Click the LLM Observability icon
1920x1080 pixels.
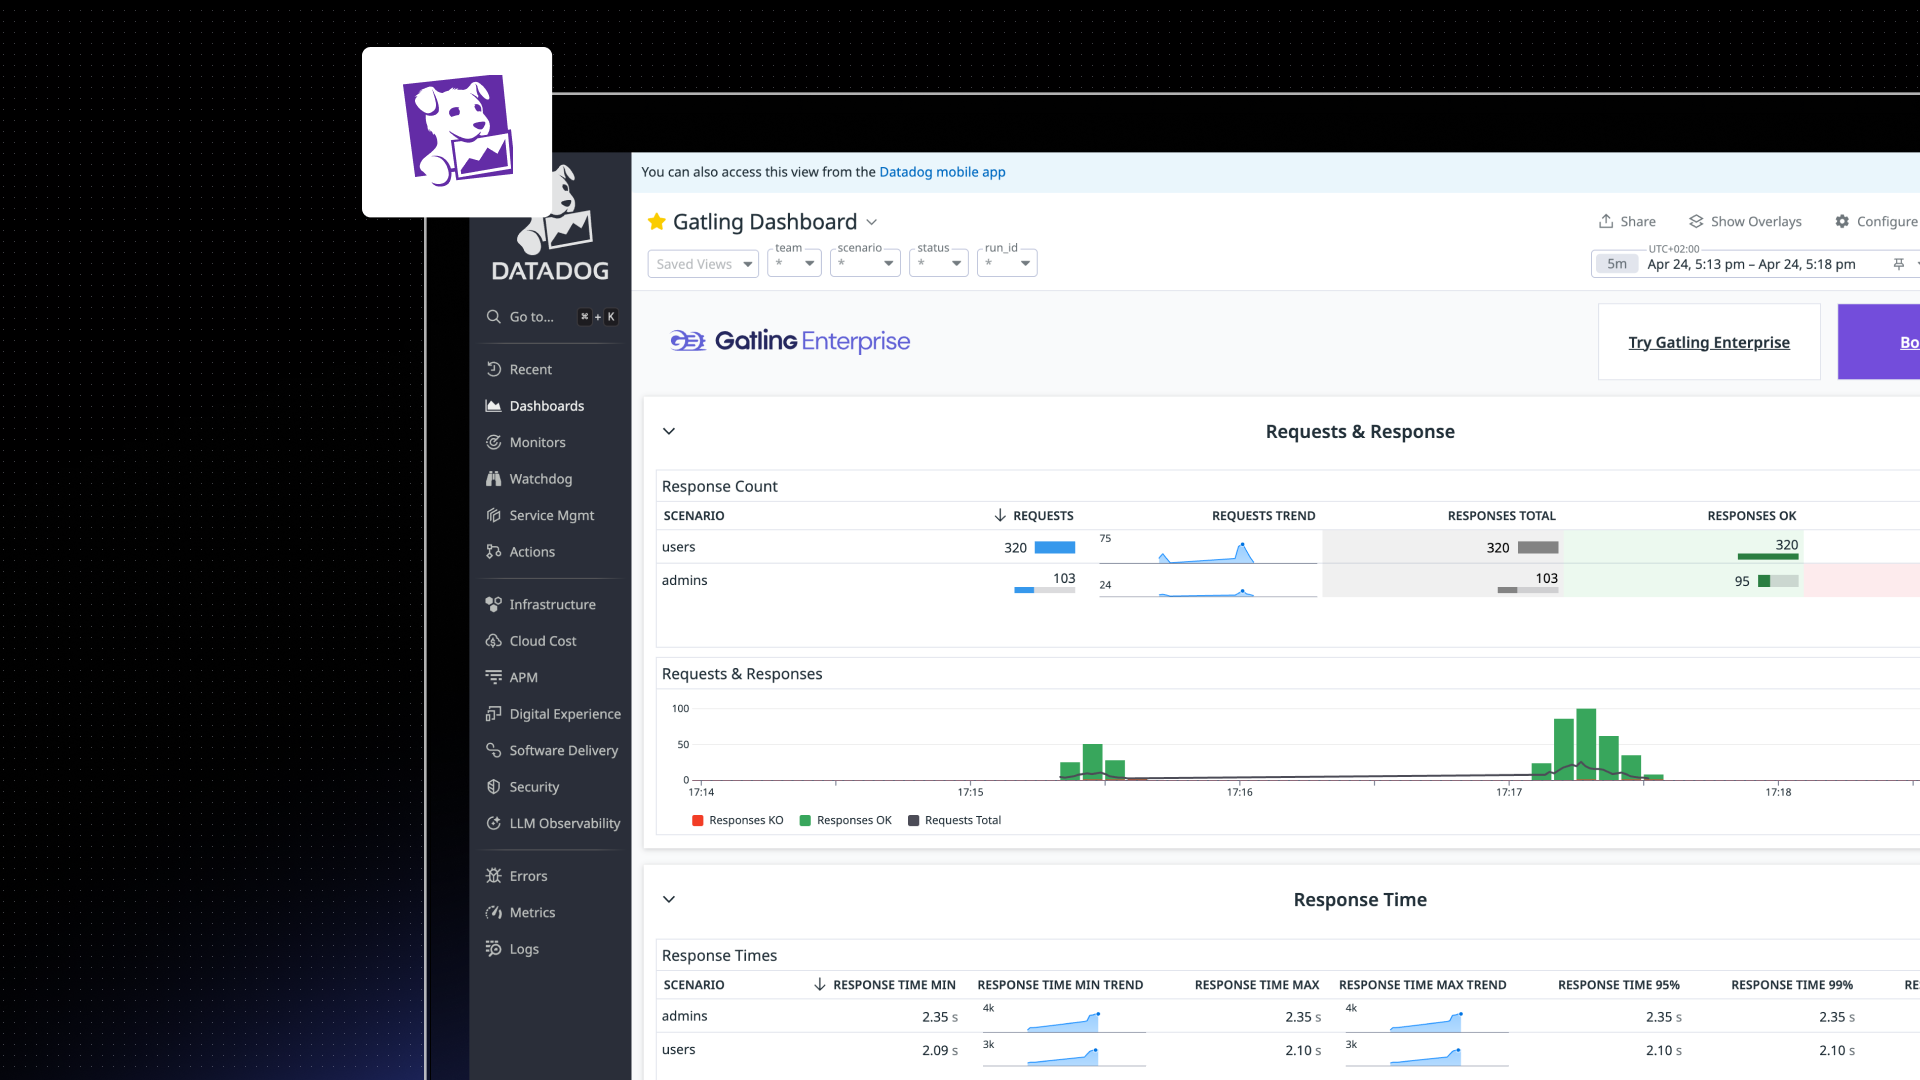493,823
